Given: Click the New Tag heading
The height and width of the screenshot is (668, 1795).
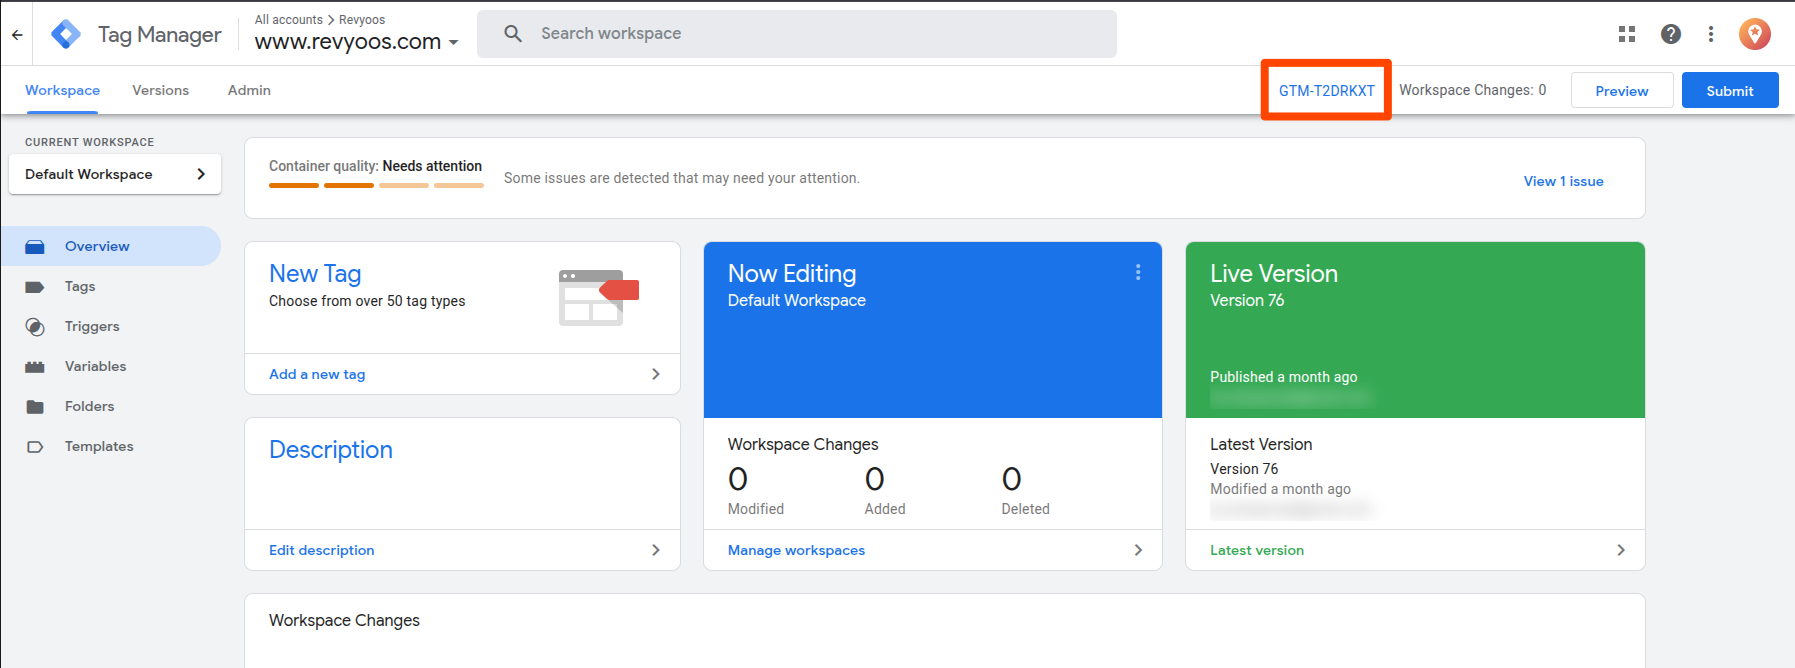Looking at the screenshot, I should pos(315,274).
